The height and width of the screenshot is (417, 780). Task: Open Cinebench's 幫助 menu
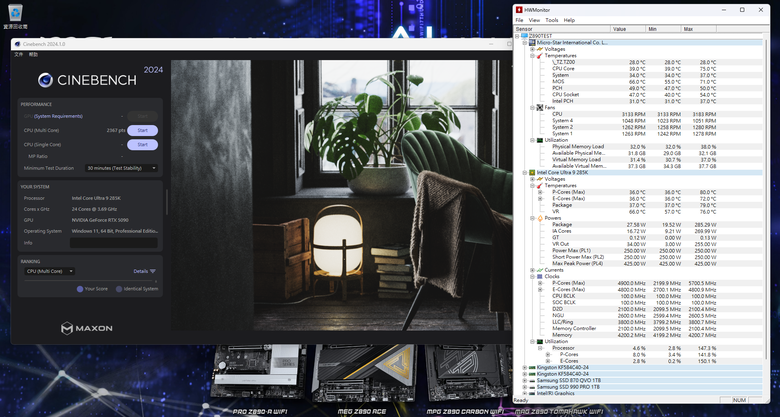pyautogui.click(x=33, y=54)
